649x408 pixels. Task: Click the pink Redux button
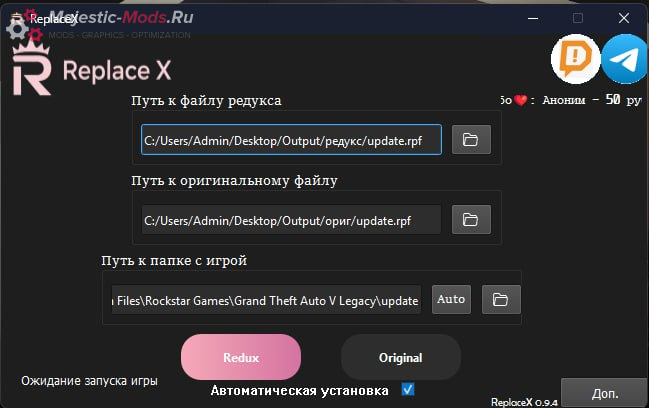[x=241, y=357]
